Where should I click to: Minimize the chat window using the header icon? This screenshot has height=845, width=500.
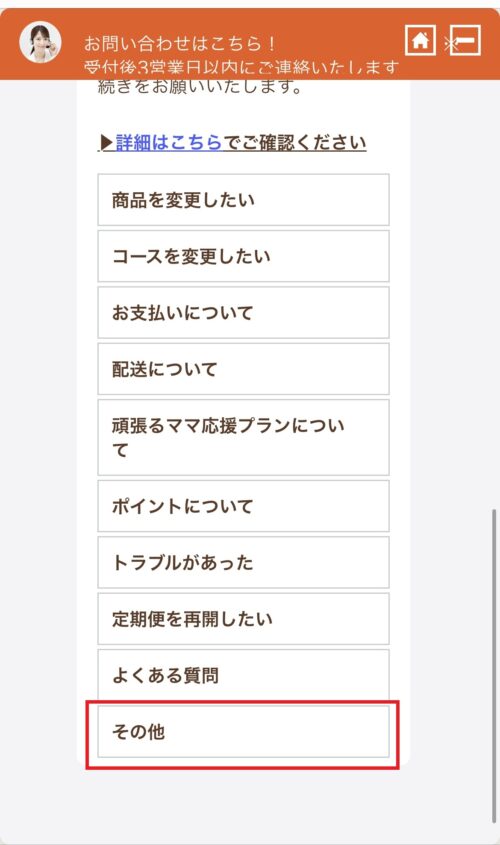(x=466, y=40)
